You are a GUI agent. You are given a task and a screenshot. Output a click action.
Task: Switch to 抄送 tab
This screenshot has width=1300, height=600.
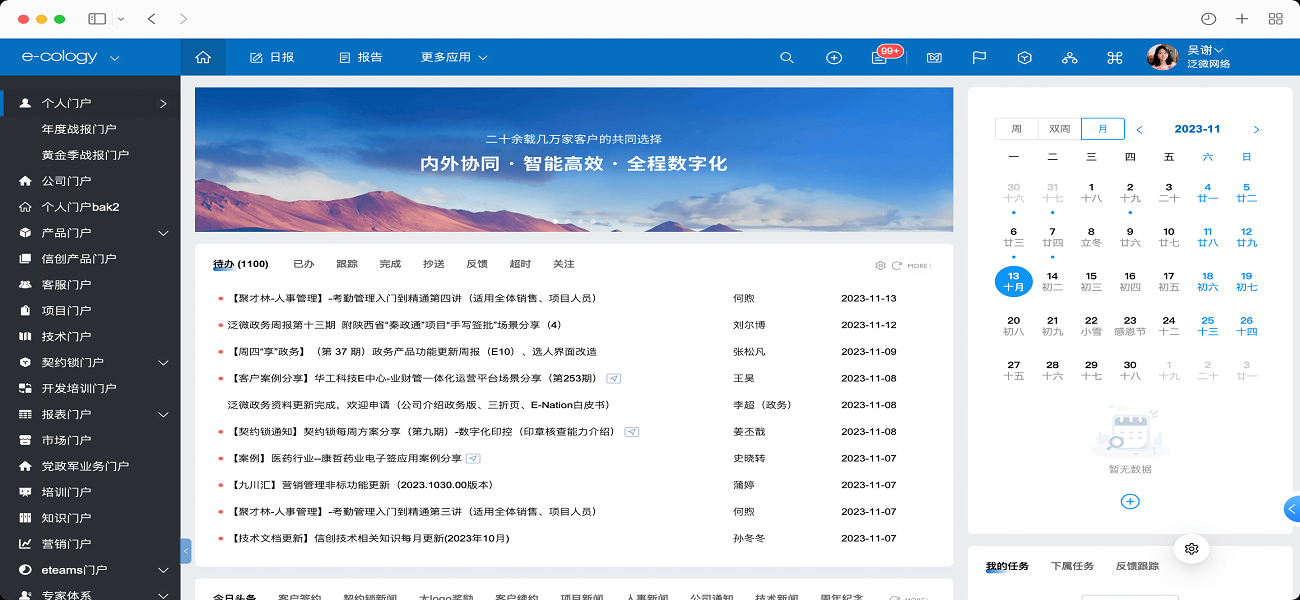(x=433, y=264)
